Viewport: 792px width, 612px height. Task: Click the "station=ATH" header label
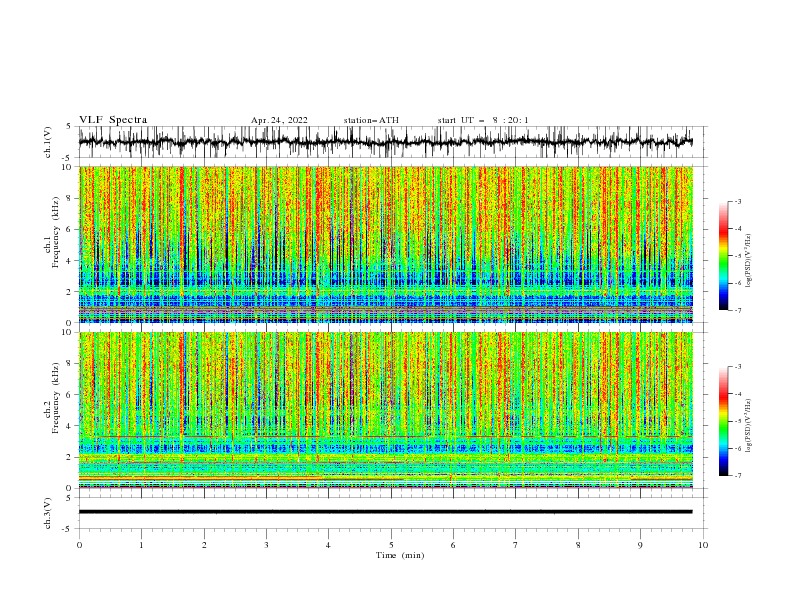(x=371, y=120)
